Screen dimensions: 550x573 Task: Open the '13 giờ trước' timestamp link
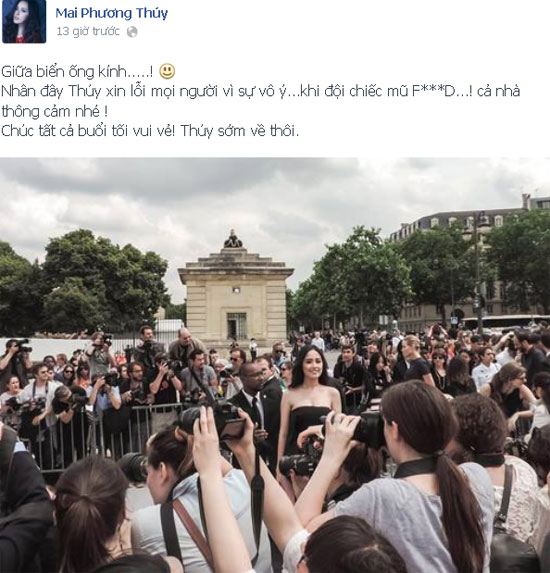click(x=88, y=31)
